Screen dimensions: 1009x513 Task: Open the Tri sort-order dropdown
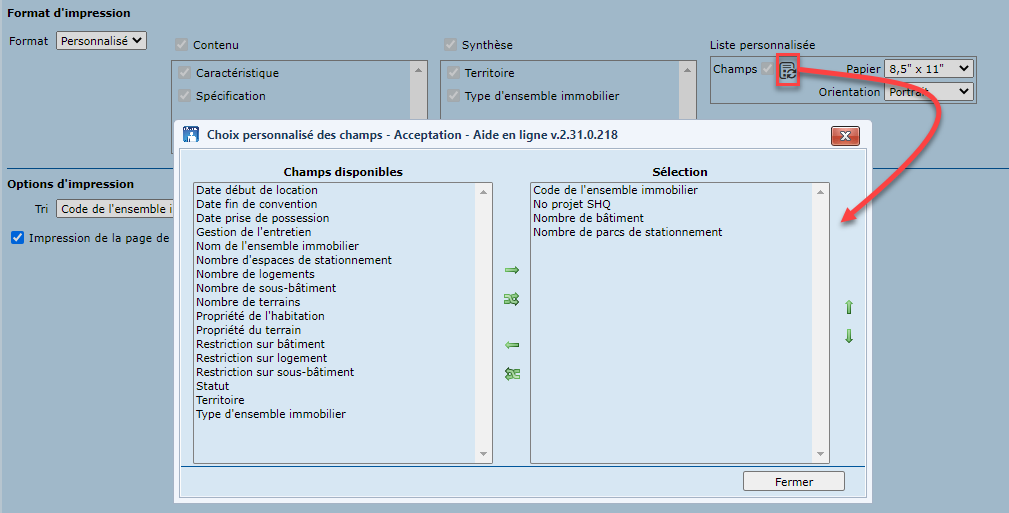click(115, 209)
